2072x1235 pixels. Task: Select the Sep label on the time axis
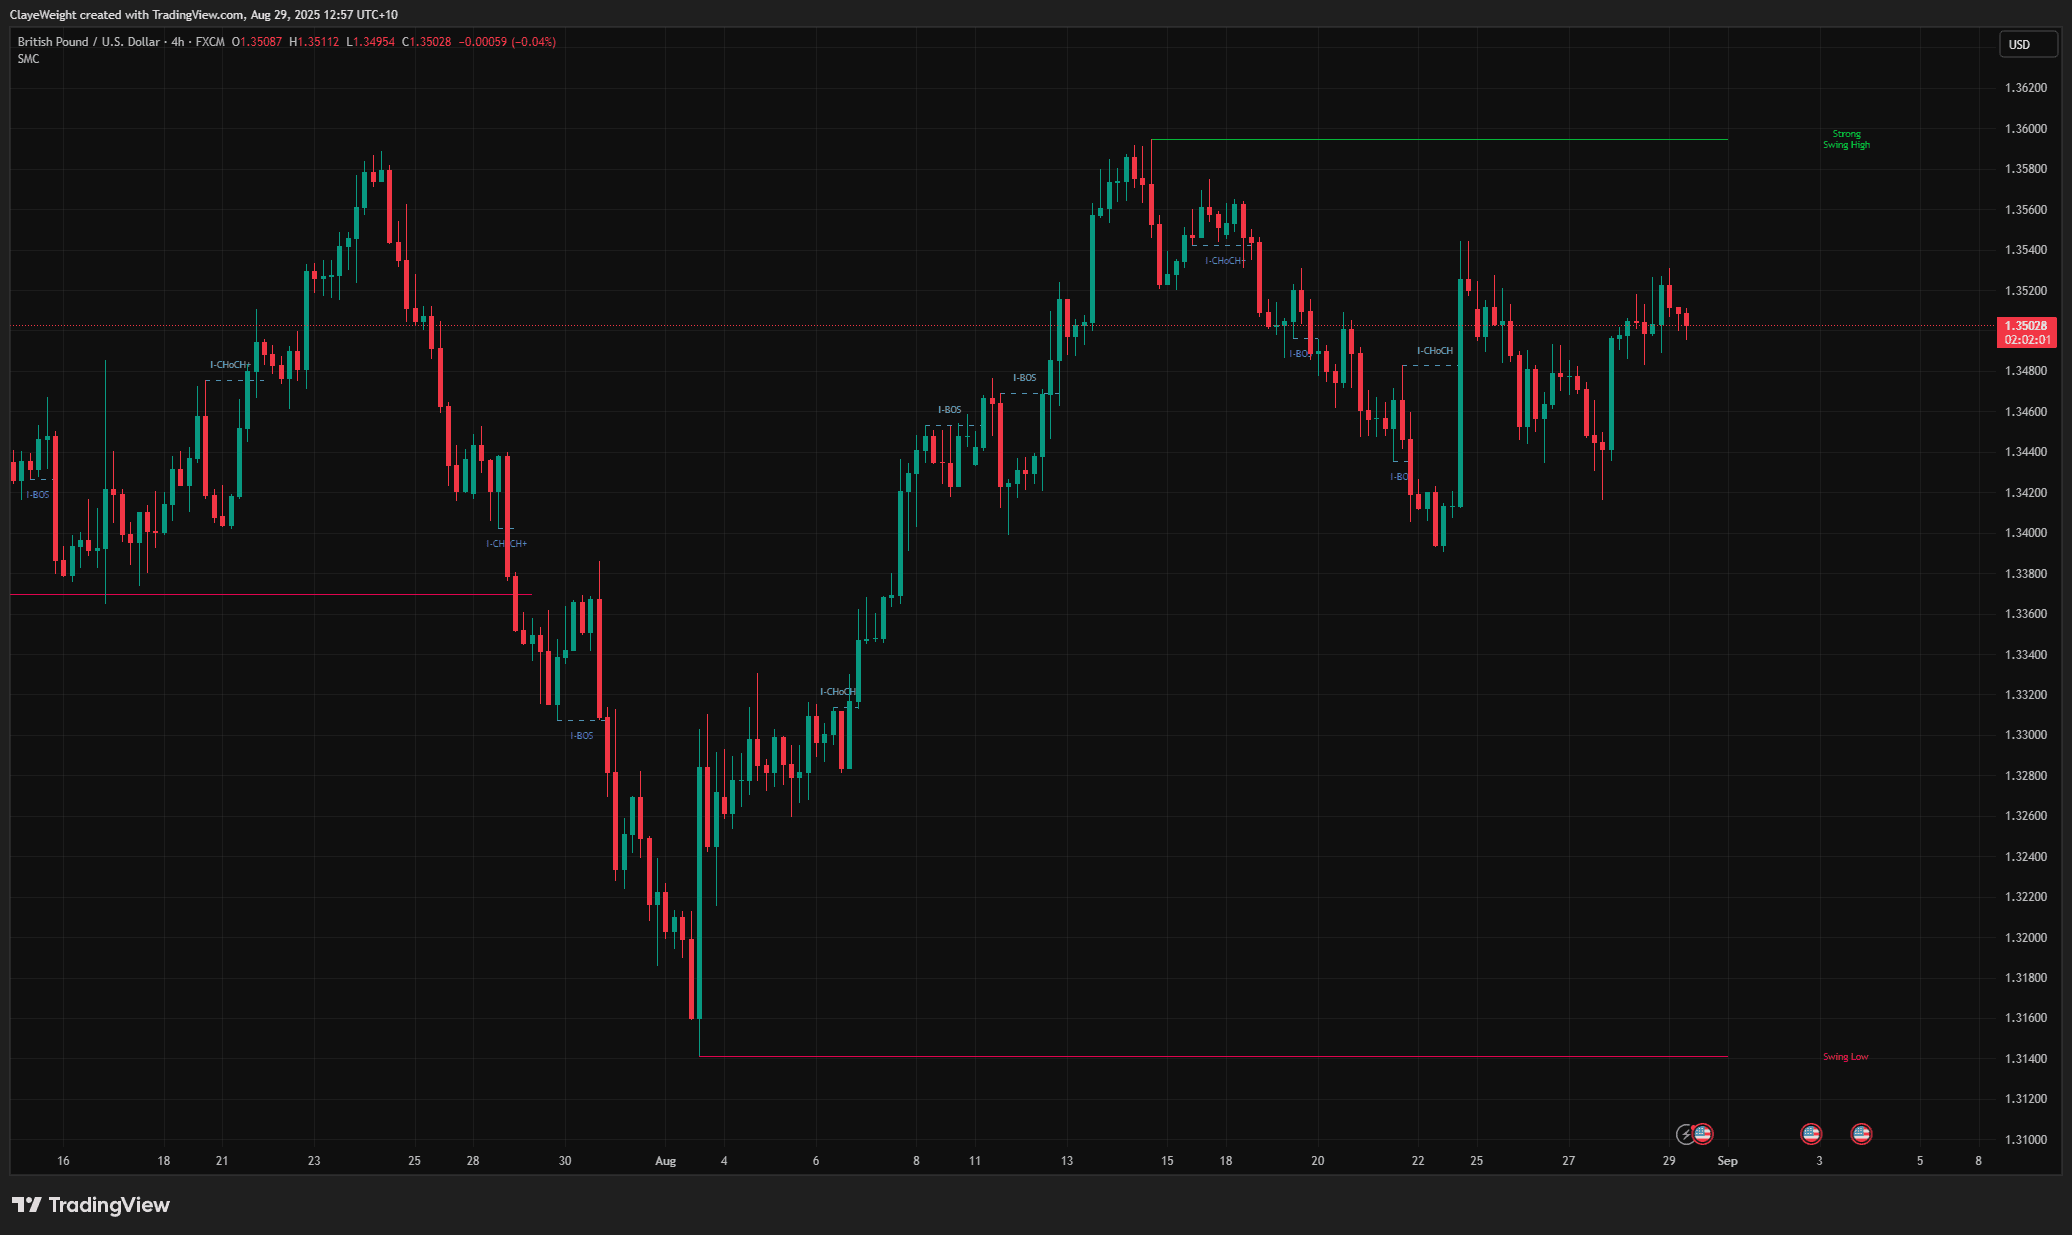(x=1728, y=1161)
